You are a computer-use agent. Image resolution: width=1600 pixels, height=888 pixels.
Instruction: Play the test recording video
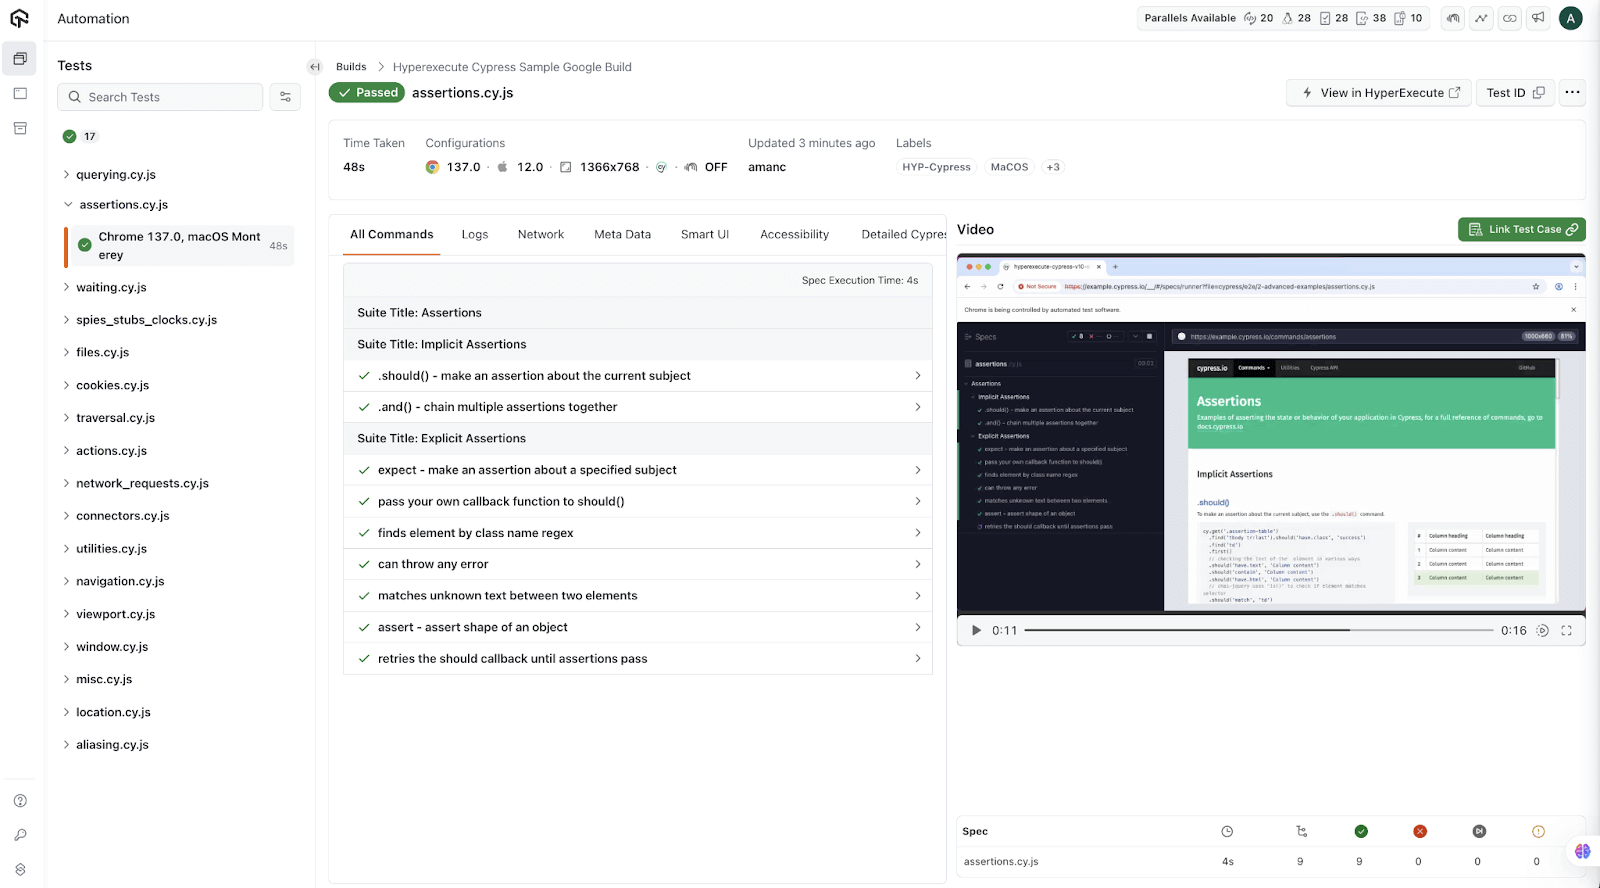976,631
